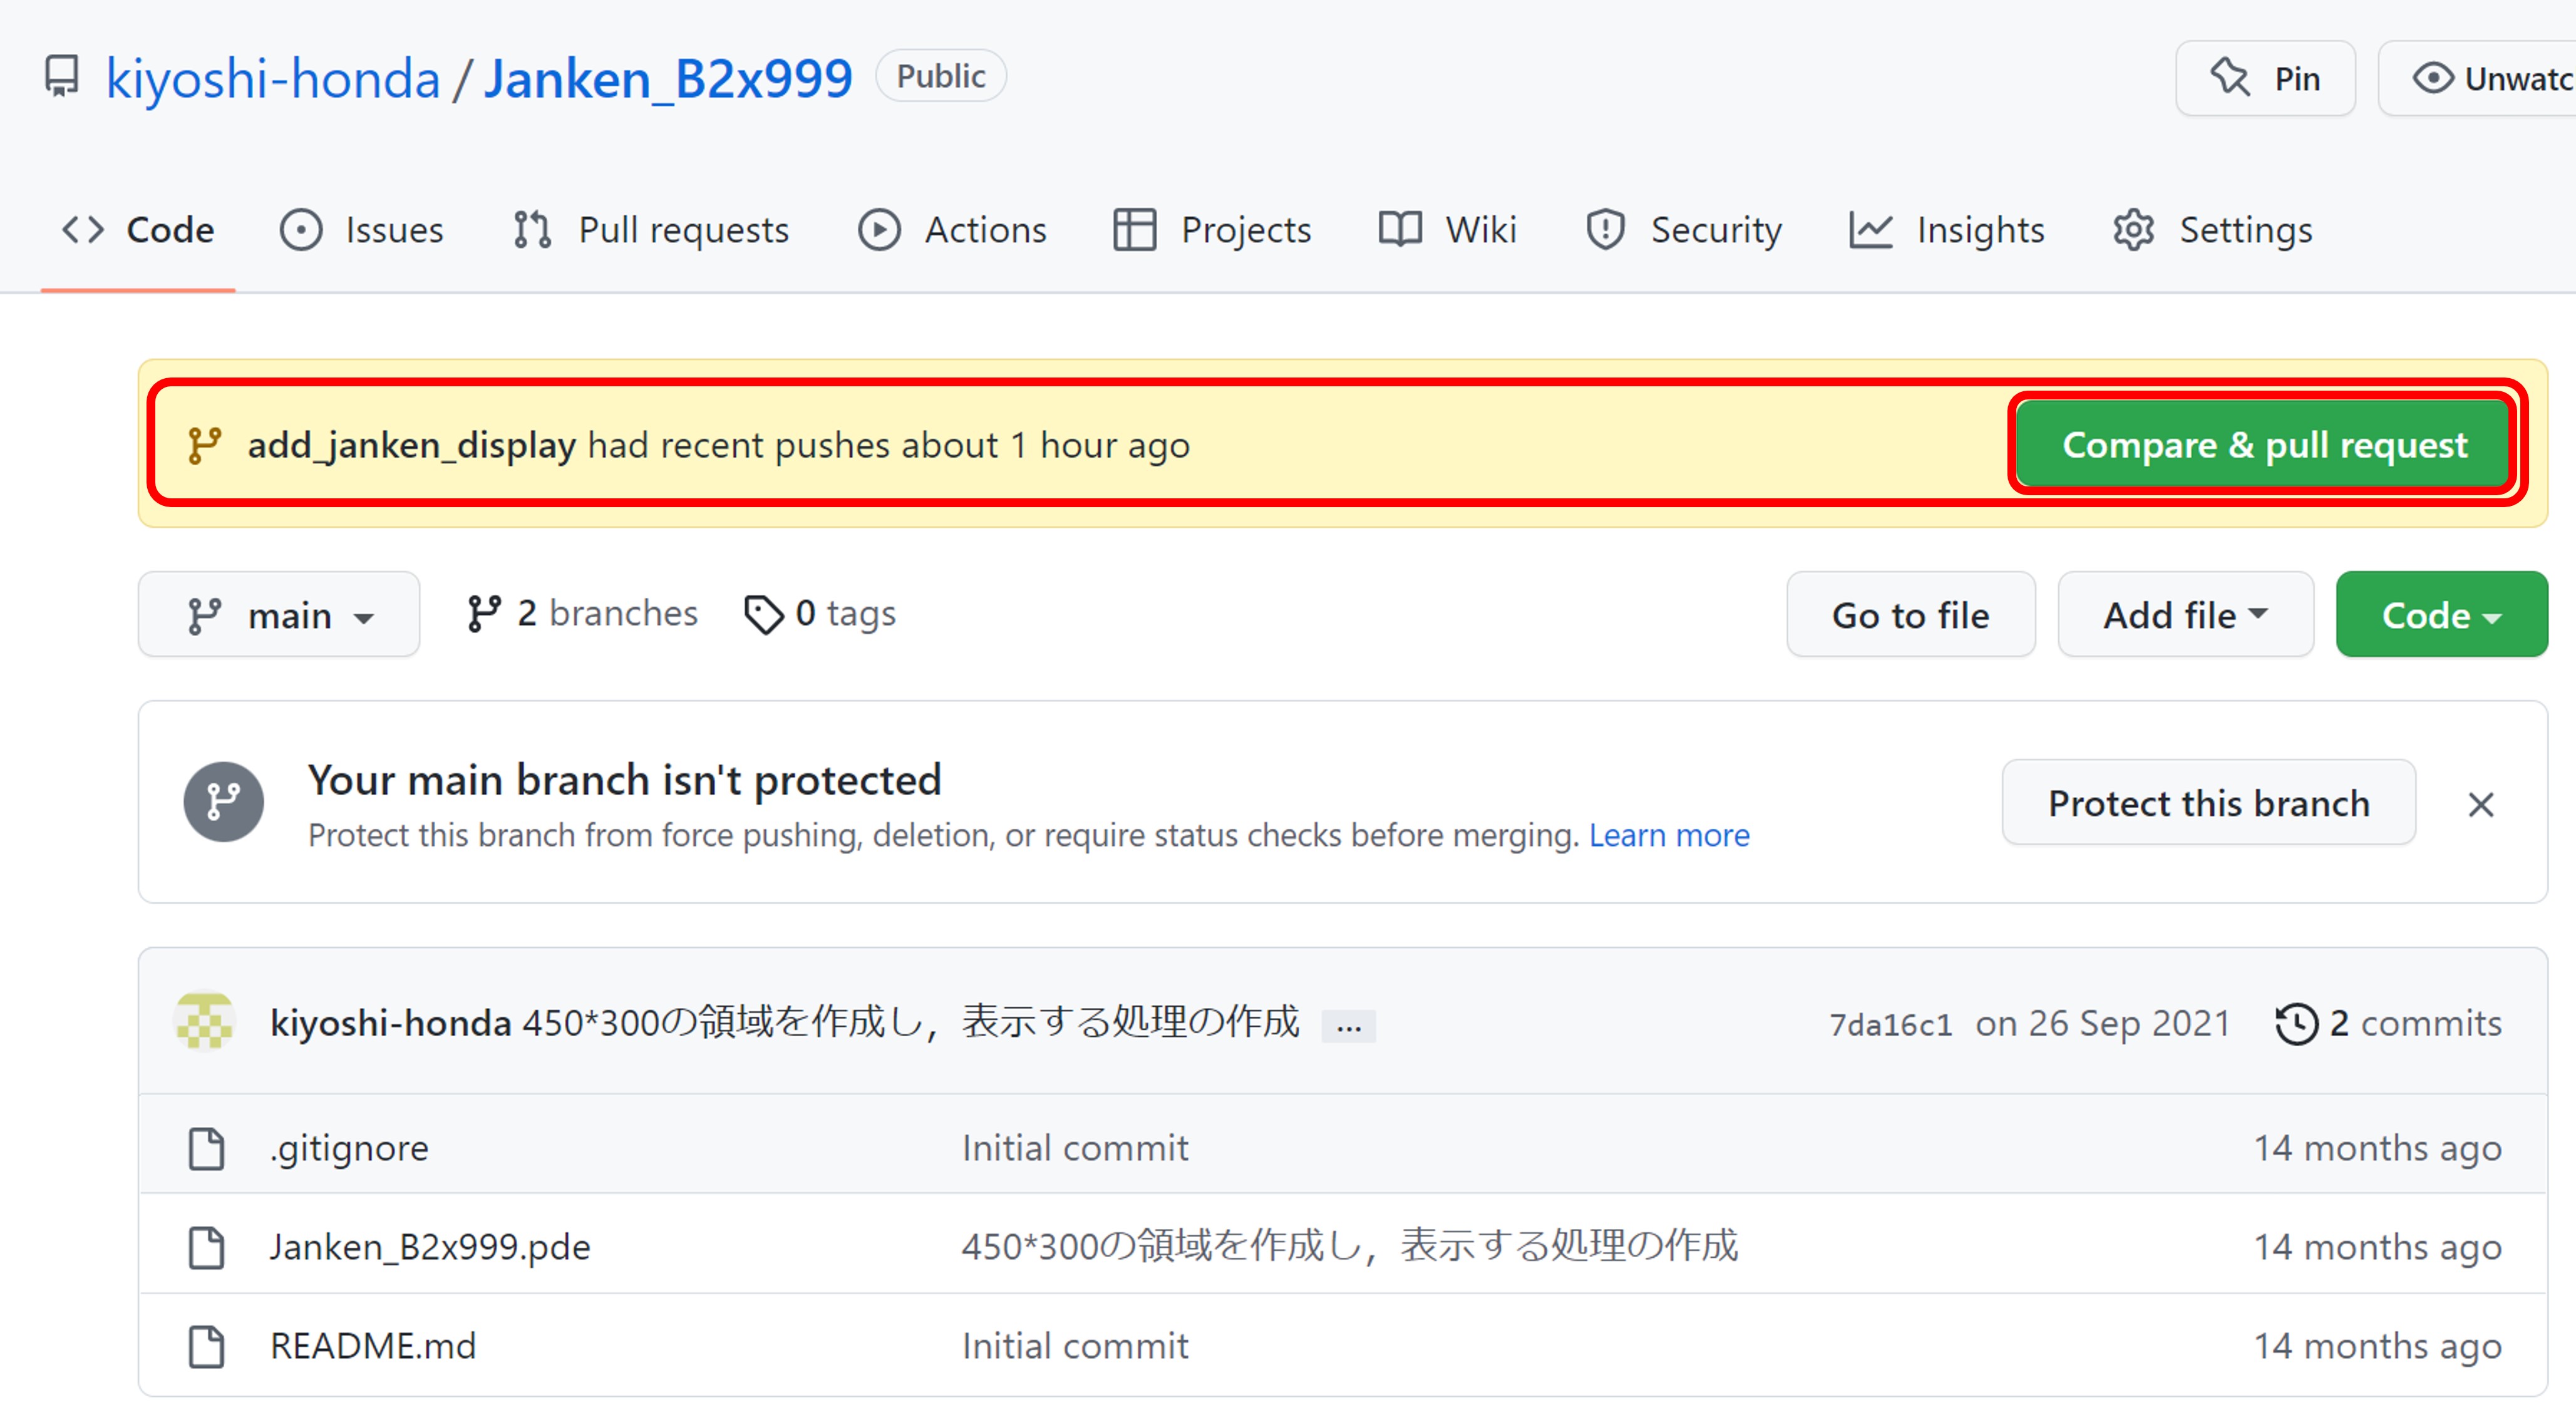Dismiss the branch protection notice

(2480, 804)
